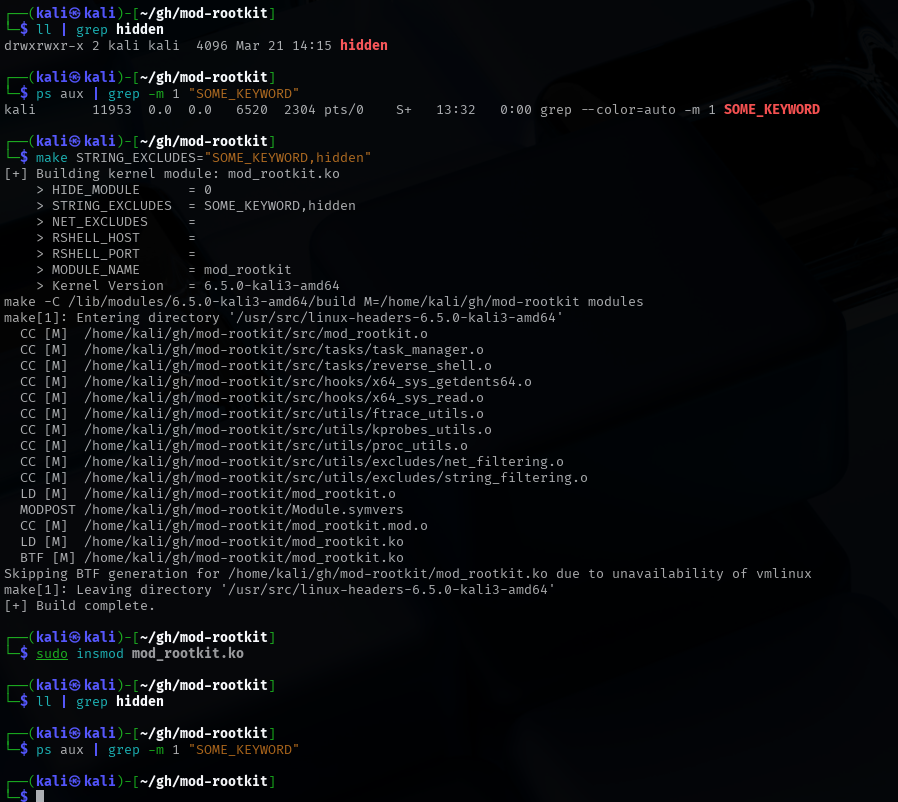Click the 'STRING_EXCLUDES = SOME_KEYWORD,hidden' value line
The image size is (898, 802).
[196, 206]
